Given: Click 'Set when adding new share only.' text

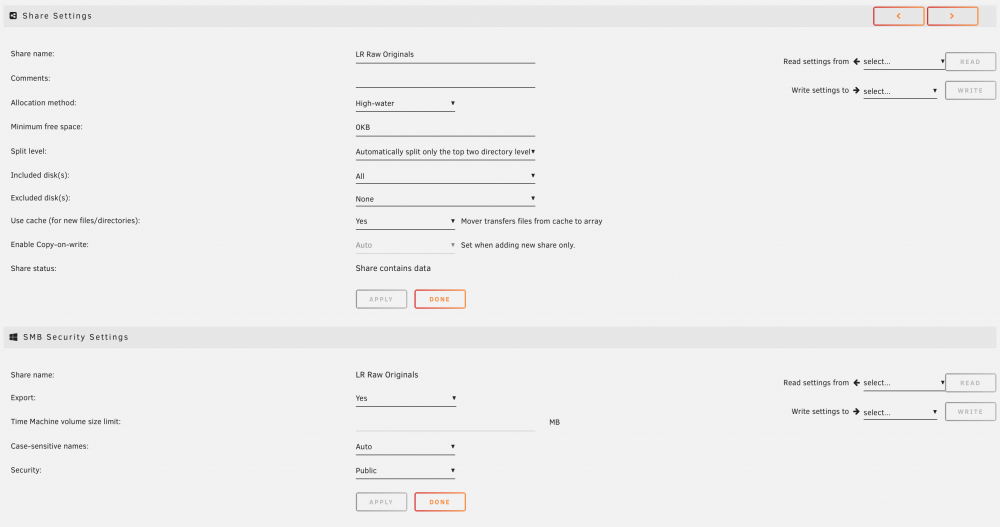Looking at the screenshot, I should tap(518, 245).
